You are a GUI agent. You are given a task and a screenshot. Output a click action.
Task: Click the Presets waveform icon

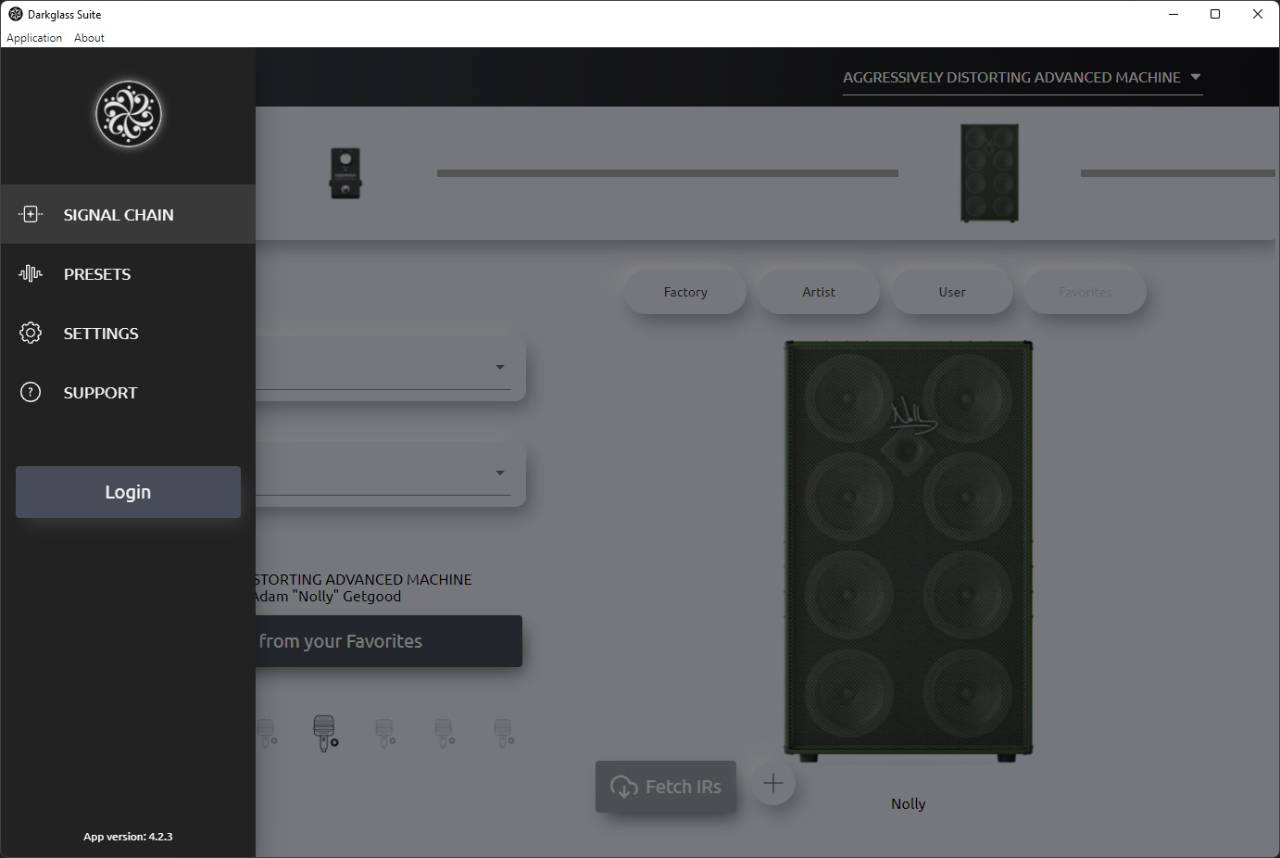click(31, 274)
